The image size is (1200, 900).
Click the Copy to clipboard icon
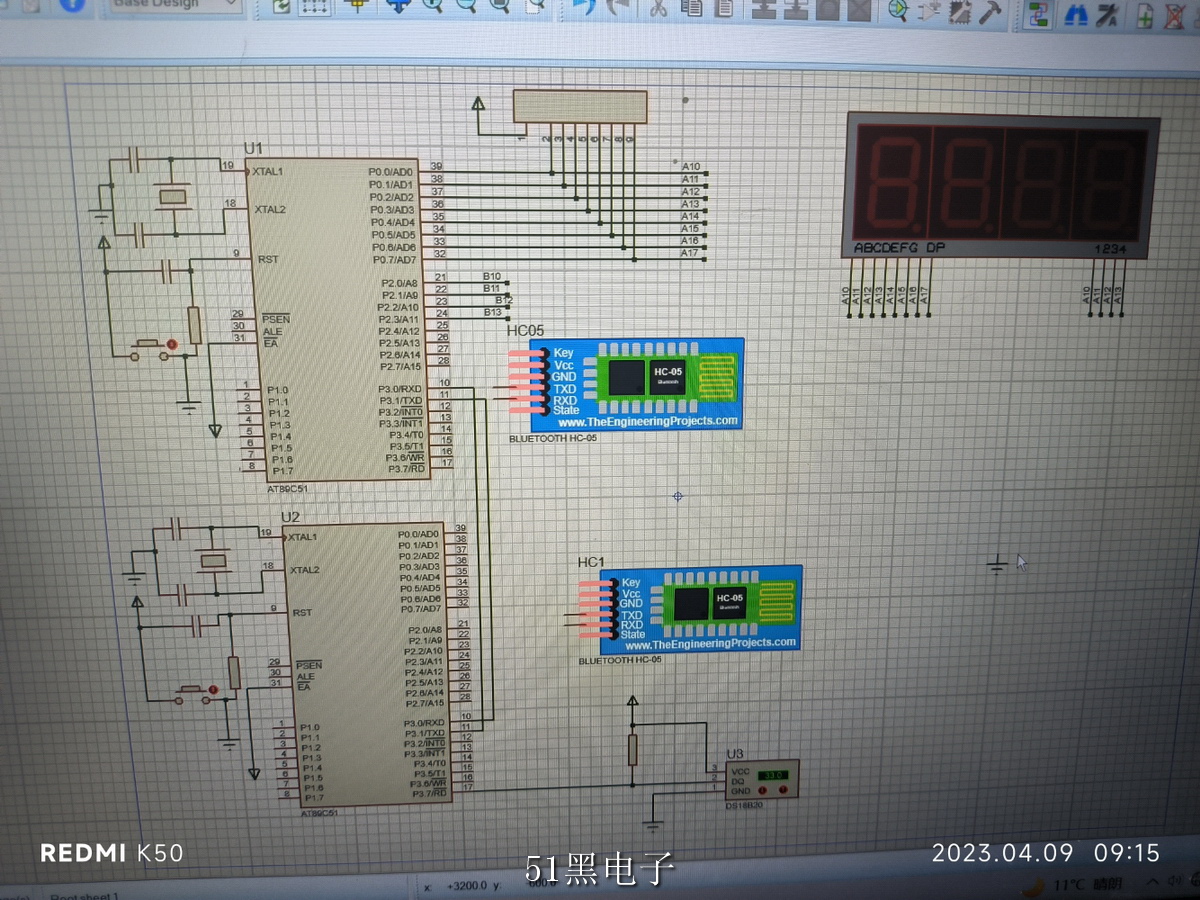tap(692, 9)
